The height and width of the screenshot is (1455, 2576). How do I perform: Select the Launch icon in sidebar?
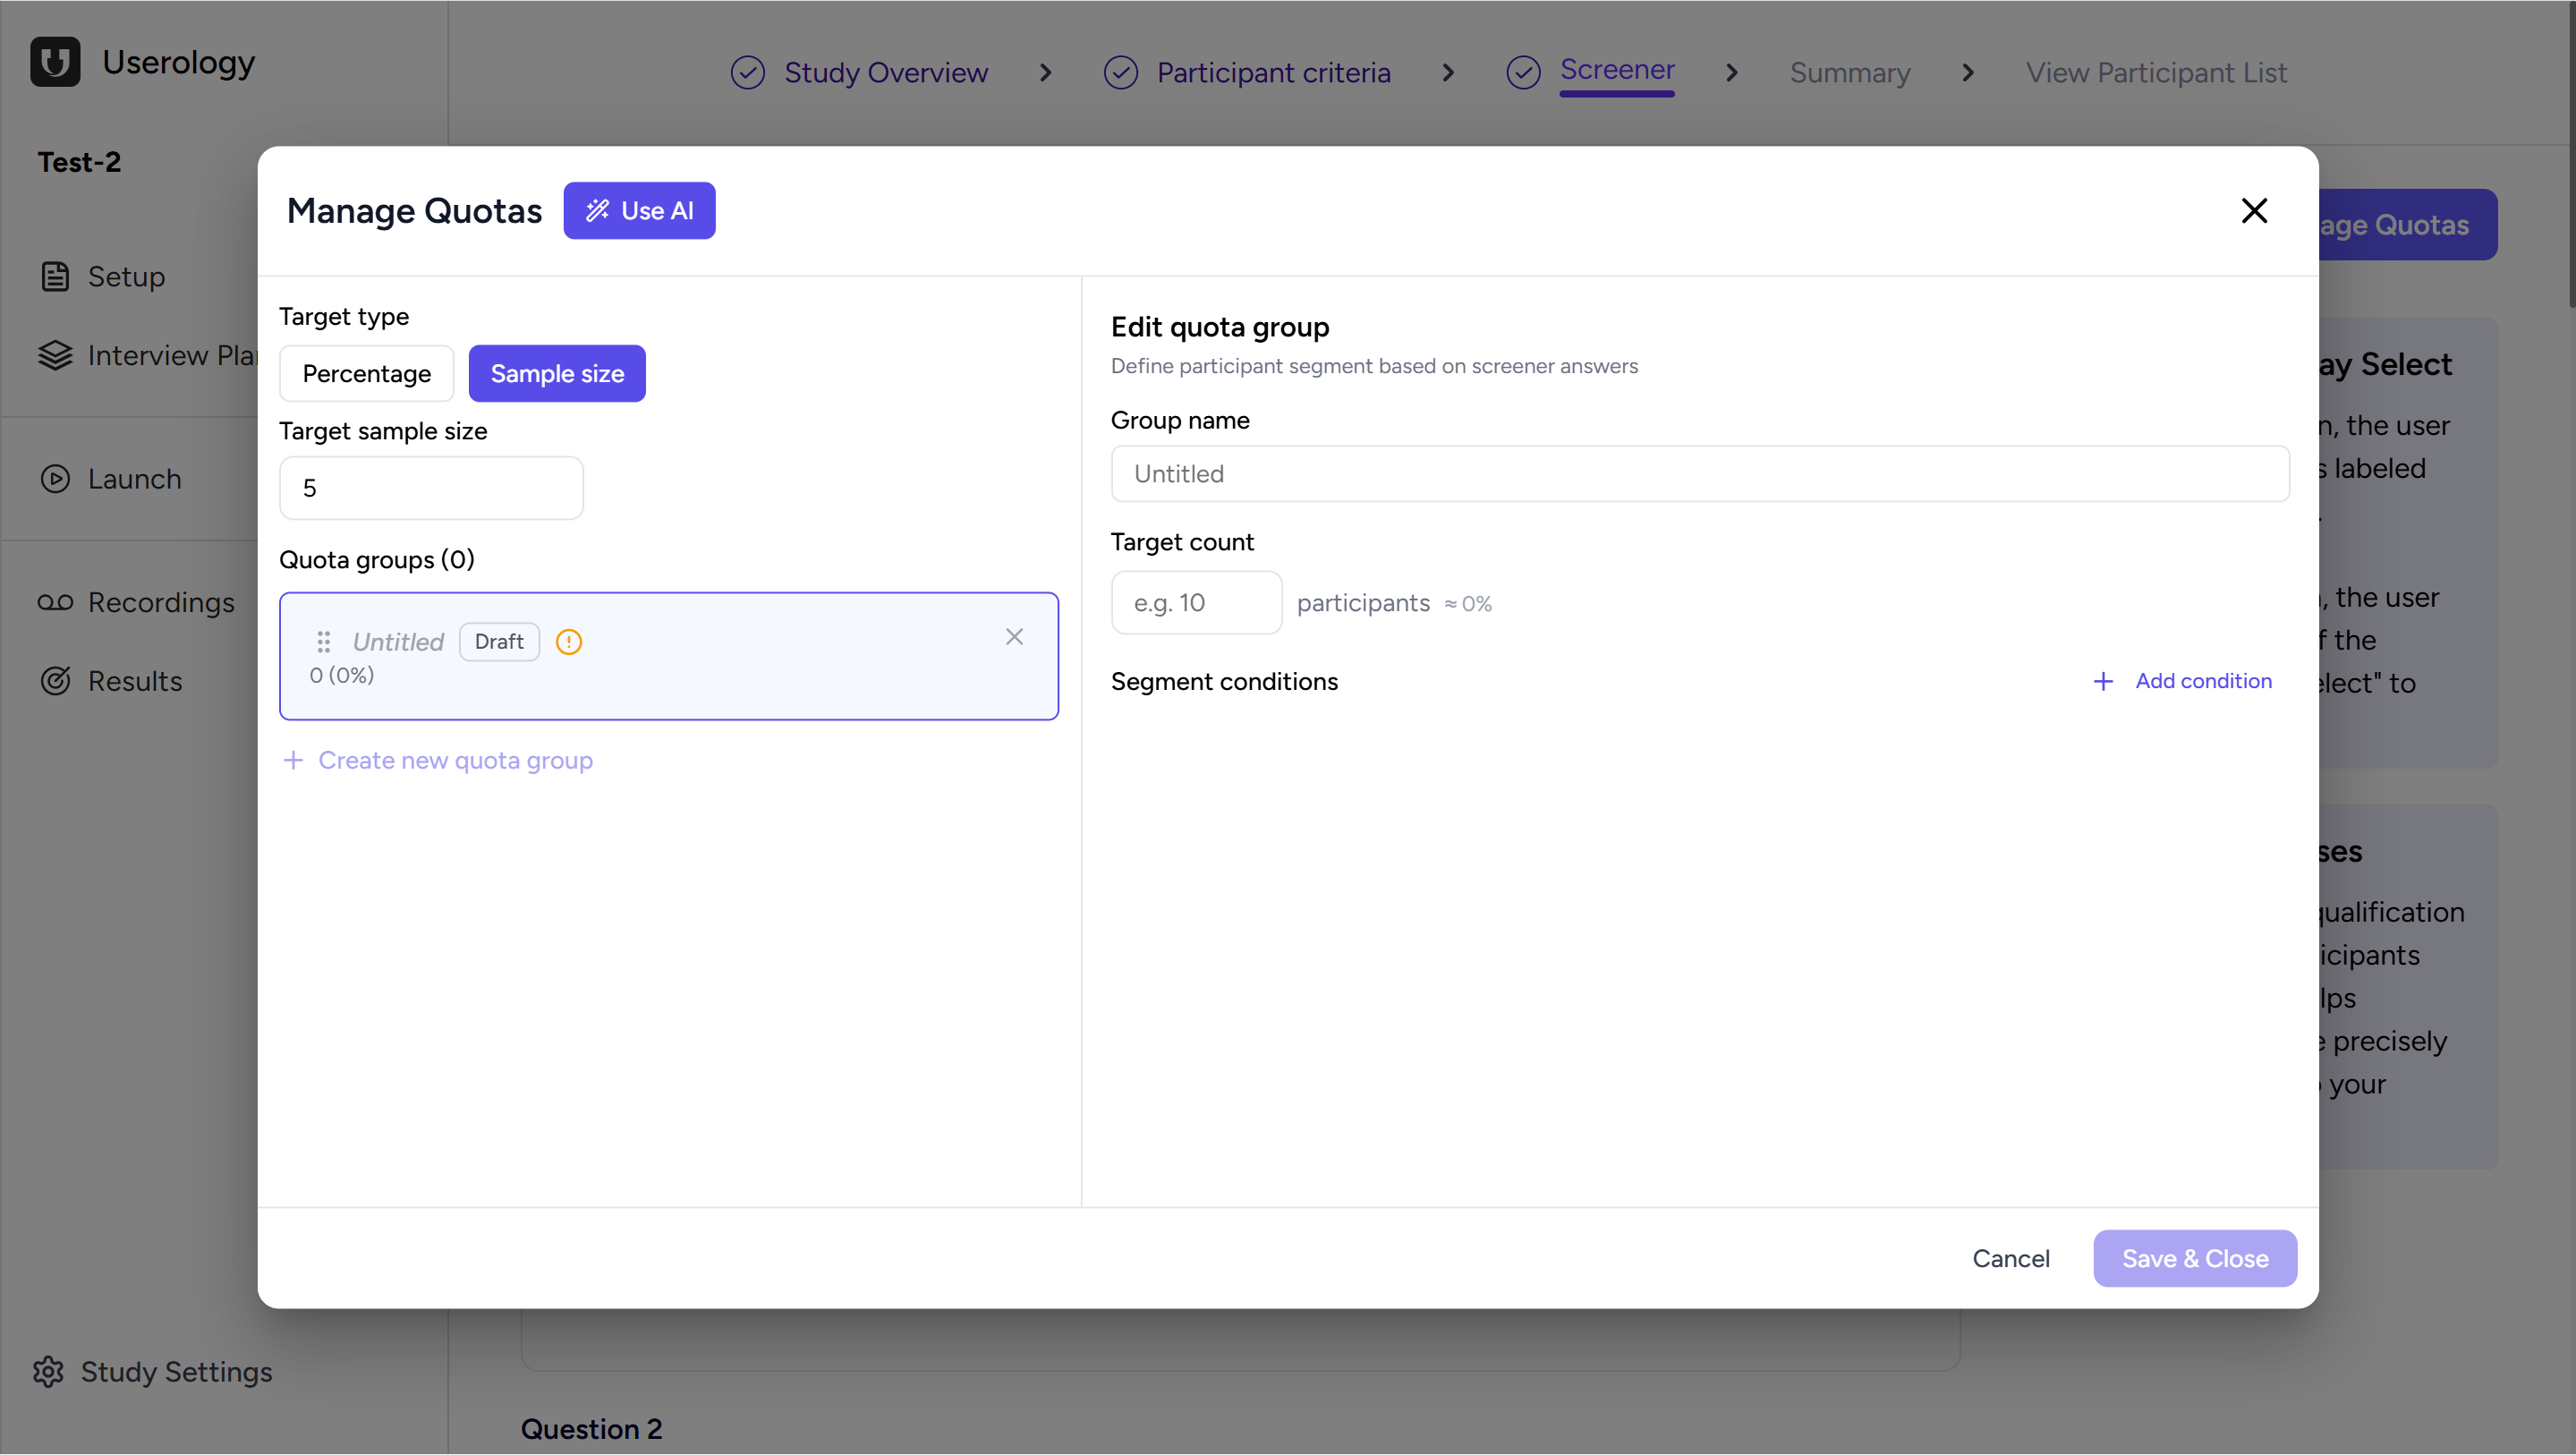(55, 479)
